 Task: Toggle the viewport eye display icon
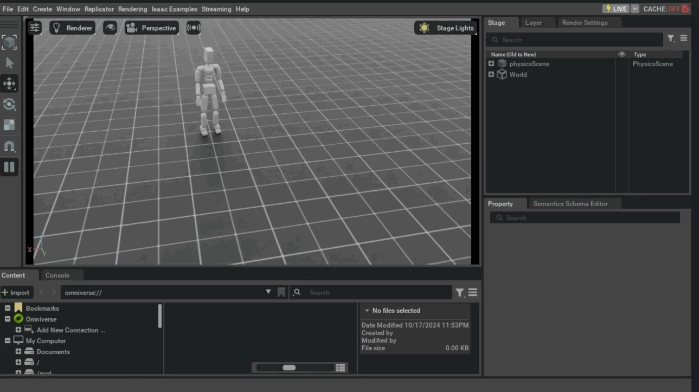(x=110, y=28)
